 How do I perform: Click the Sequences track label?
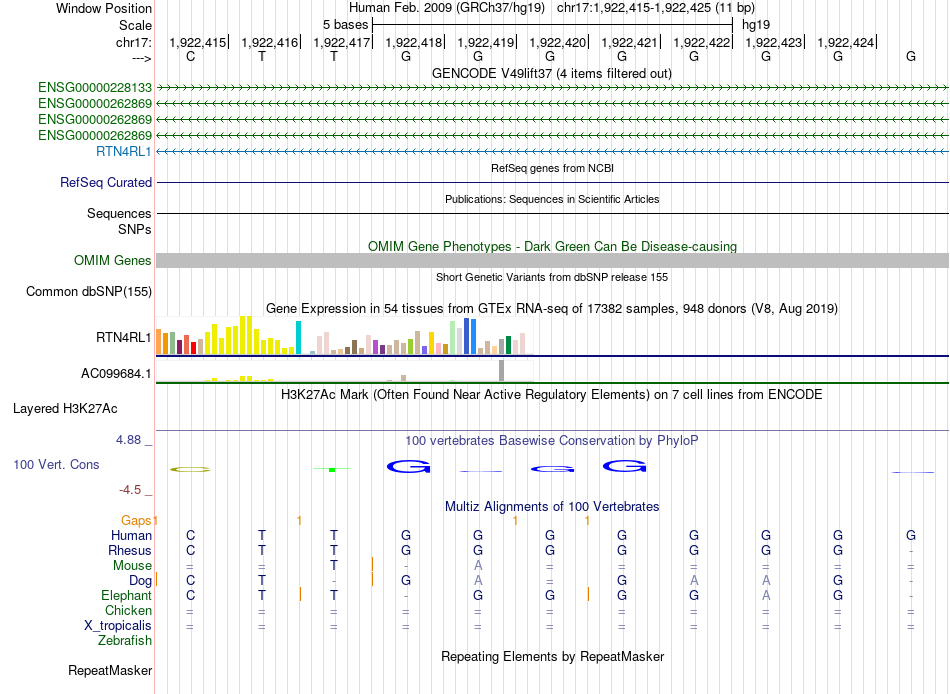119,213
